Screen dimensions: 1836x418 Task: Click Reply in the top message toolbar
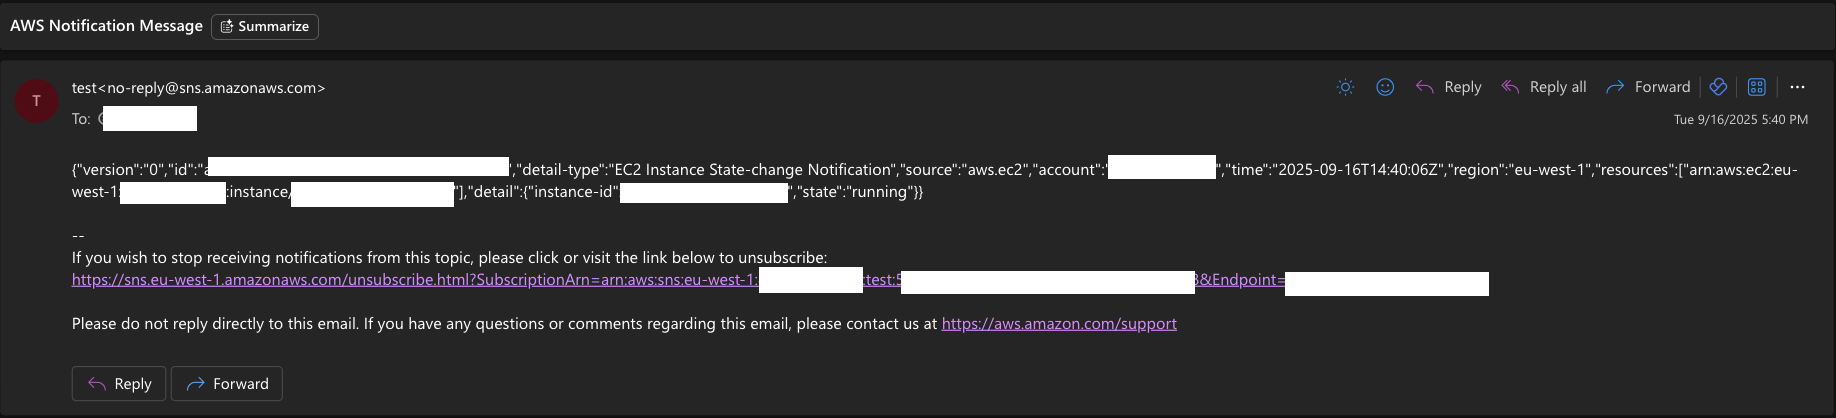(1449, 87)
